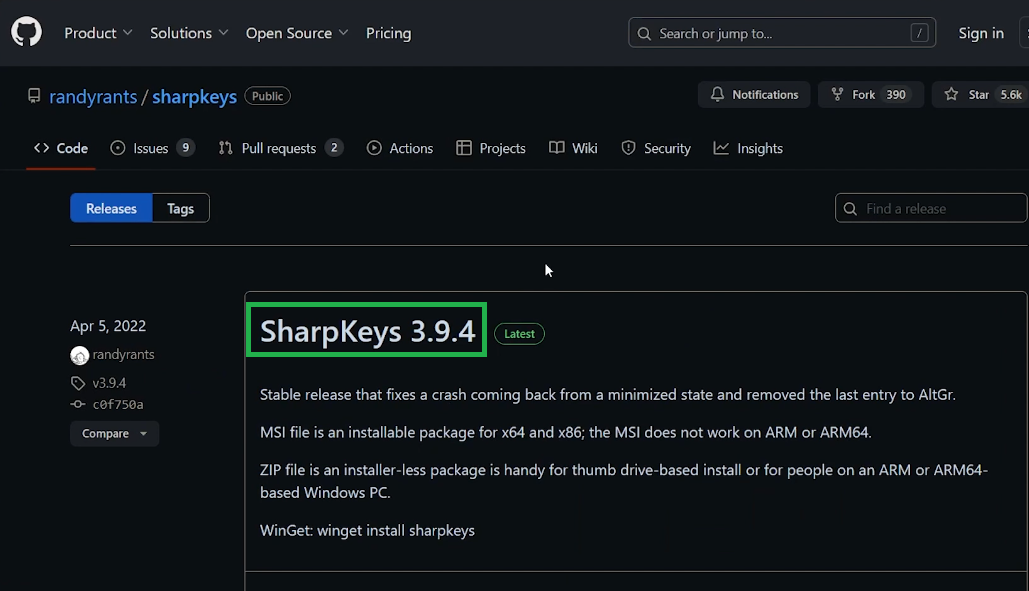Open the Projects tab

[x=491, y=148]
